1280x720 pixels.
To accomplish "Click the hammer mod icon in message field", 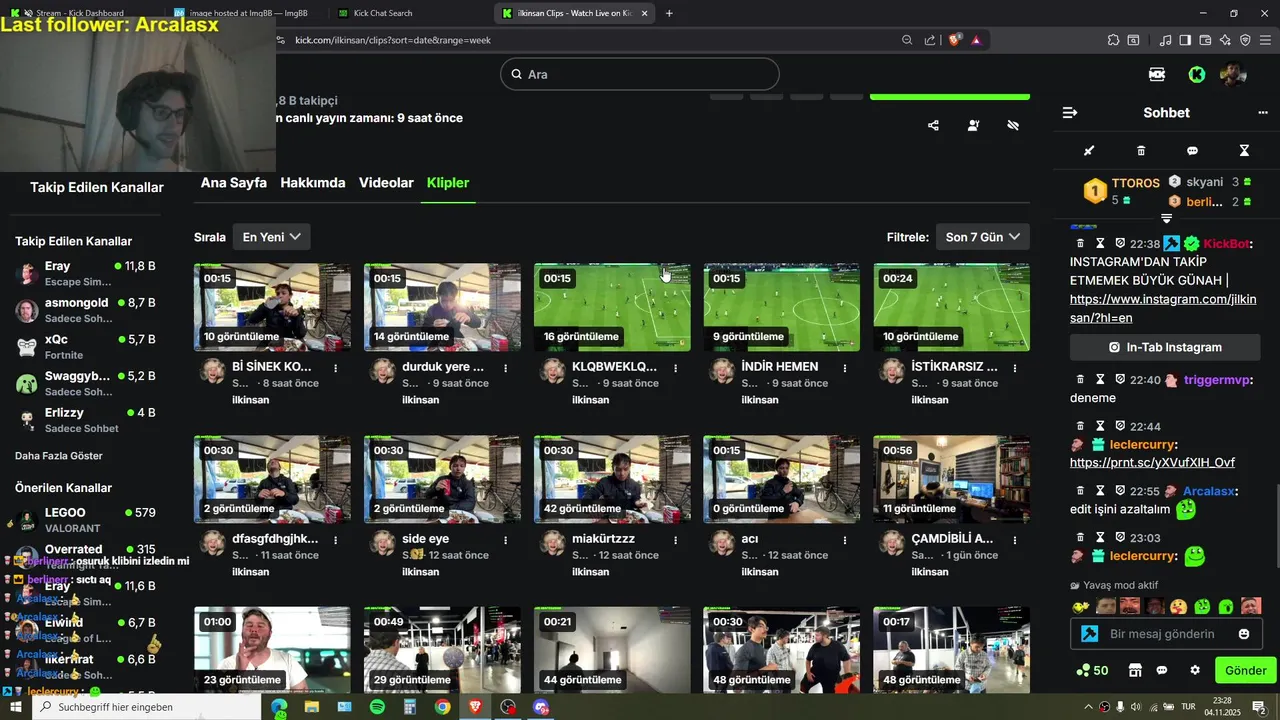I will coord(1090,634).
